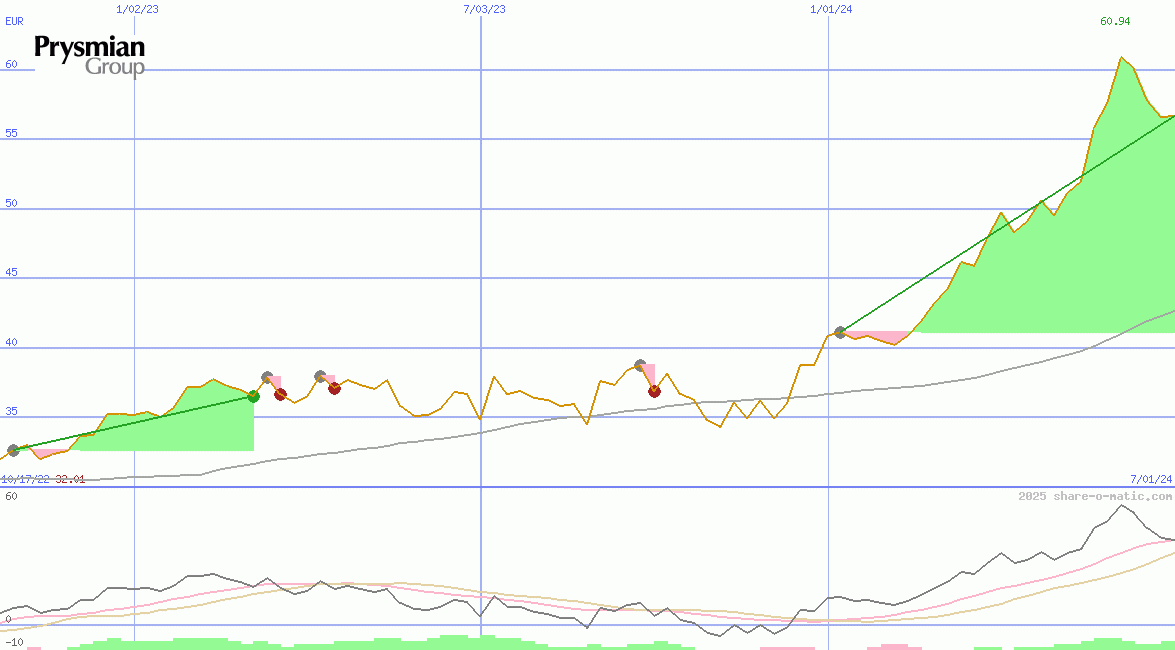1175x650 pixels.
Task: Click the gray marker right after the green marker
Action: (x=267, y=378)
